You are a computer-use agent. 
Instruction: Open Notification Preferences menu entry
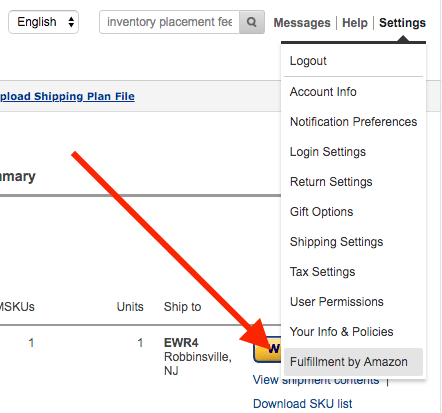click(x=353, y=122)
